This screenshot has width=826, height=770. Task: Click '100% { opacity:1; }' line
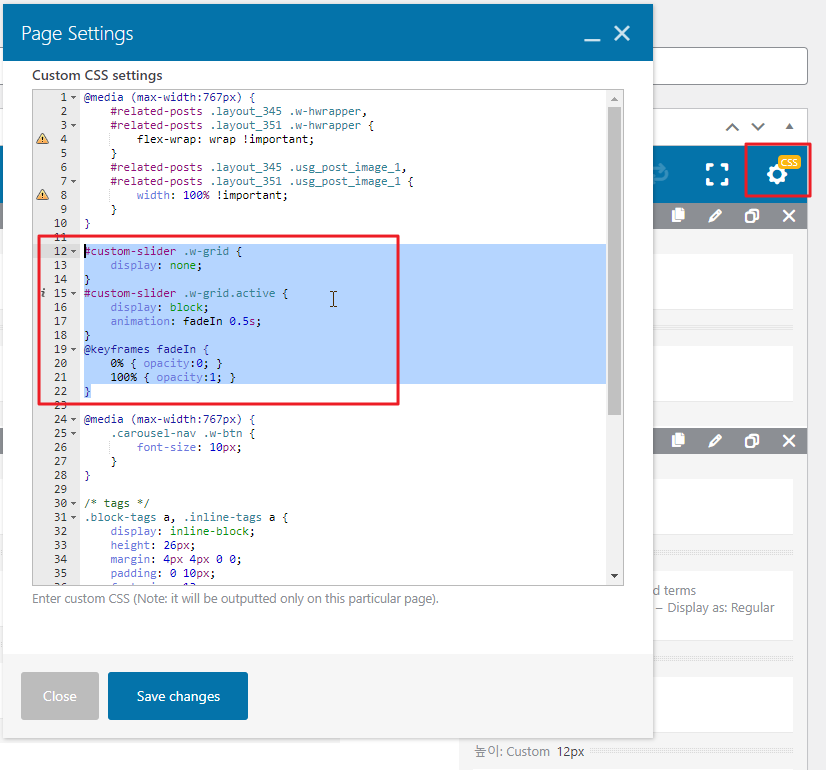[x=173, y=377]
